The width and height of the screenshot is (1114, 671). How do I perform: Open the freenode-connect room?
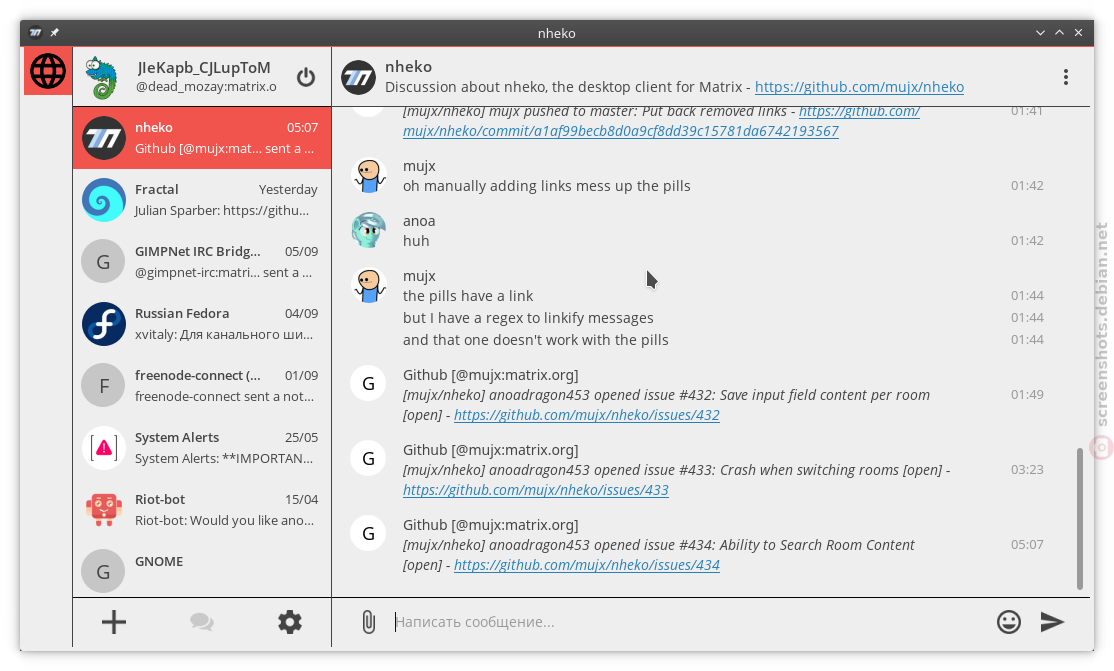click(x=202, y=386)
